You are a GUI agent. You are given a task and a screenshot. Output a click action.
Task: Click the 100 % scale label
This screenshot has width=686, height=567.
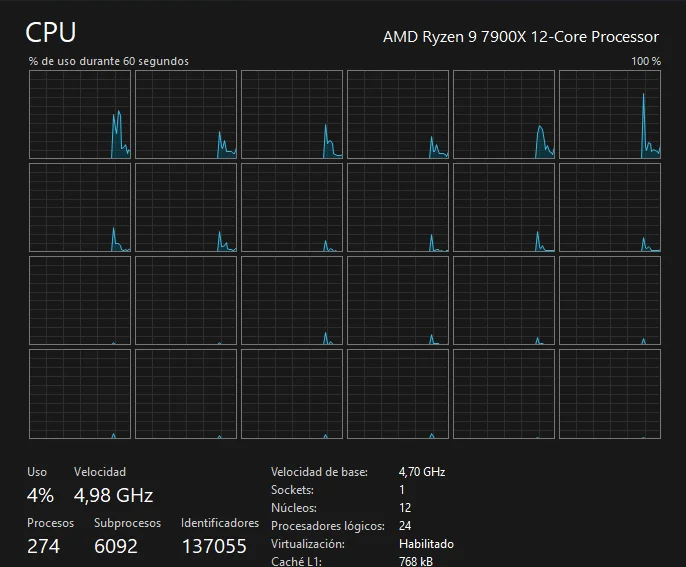[646, 61]
